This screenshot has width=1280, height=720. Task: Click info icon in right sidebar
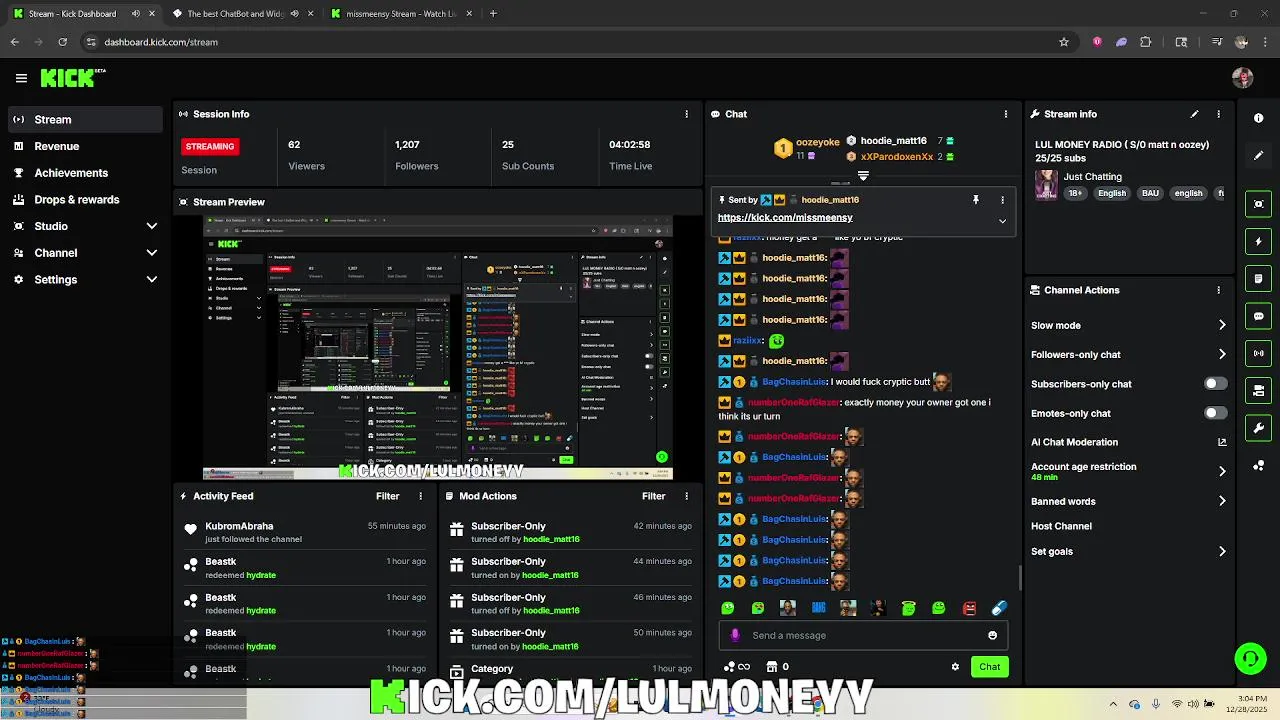point(1258,118)
